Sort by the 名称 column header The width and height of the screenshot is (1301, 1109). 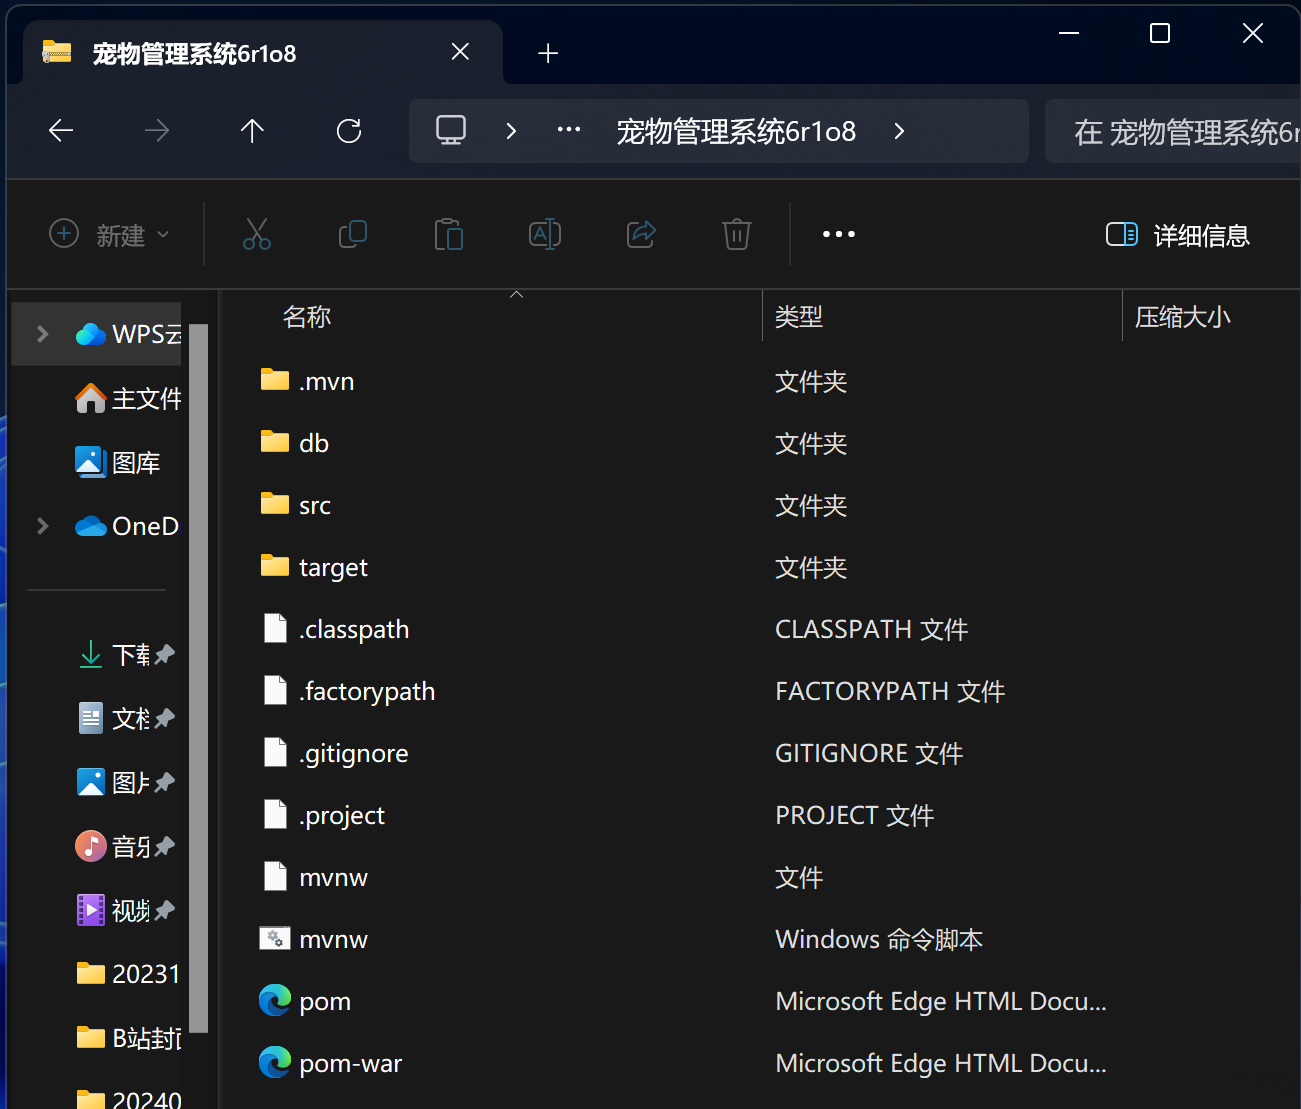(307, 317)
